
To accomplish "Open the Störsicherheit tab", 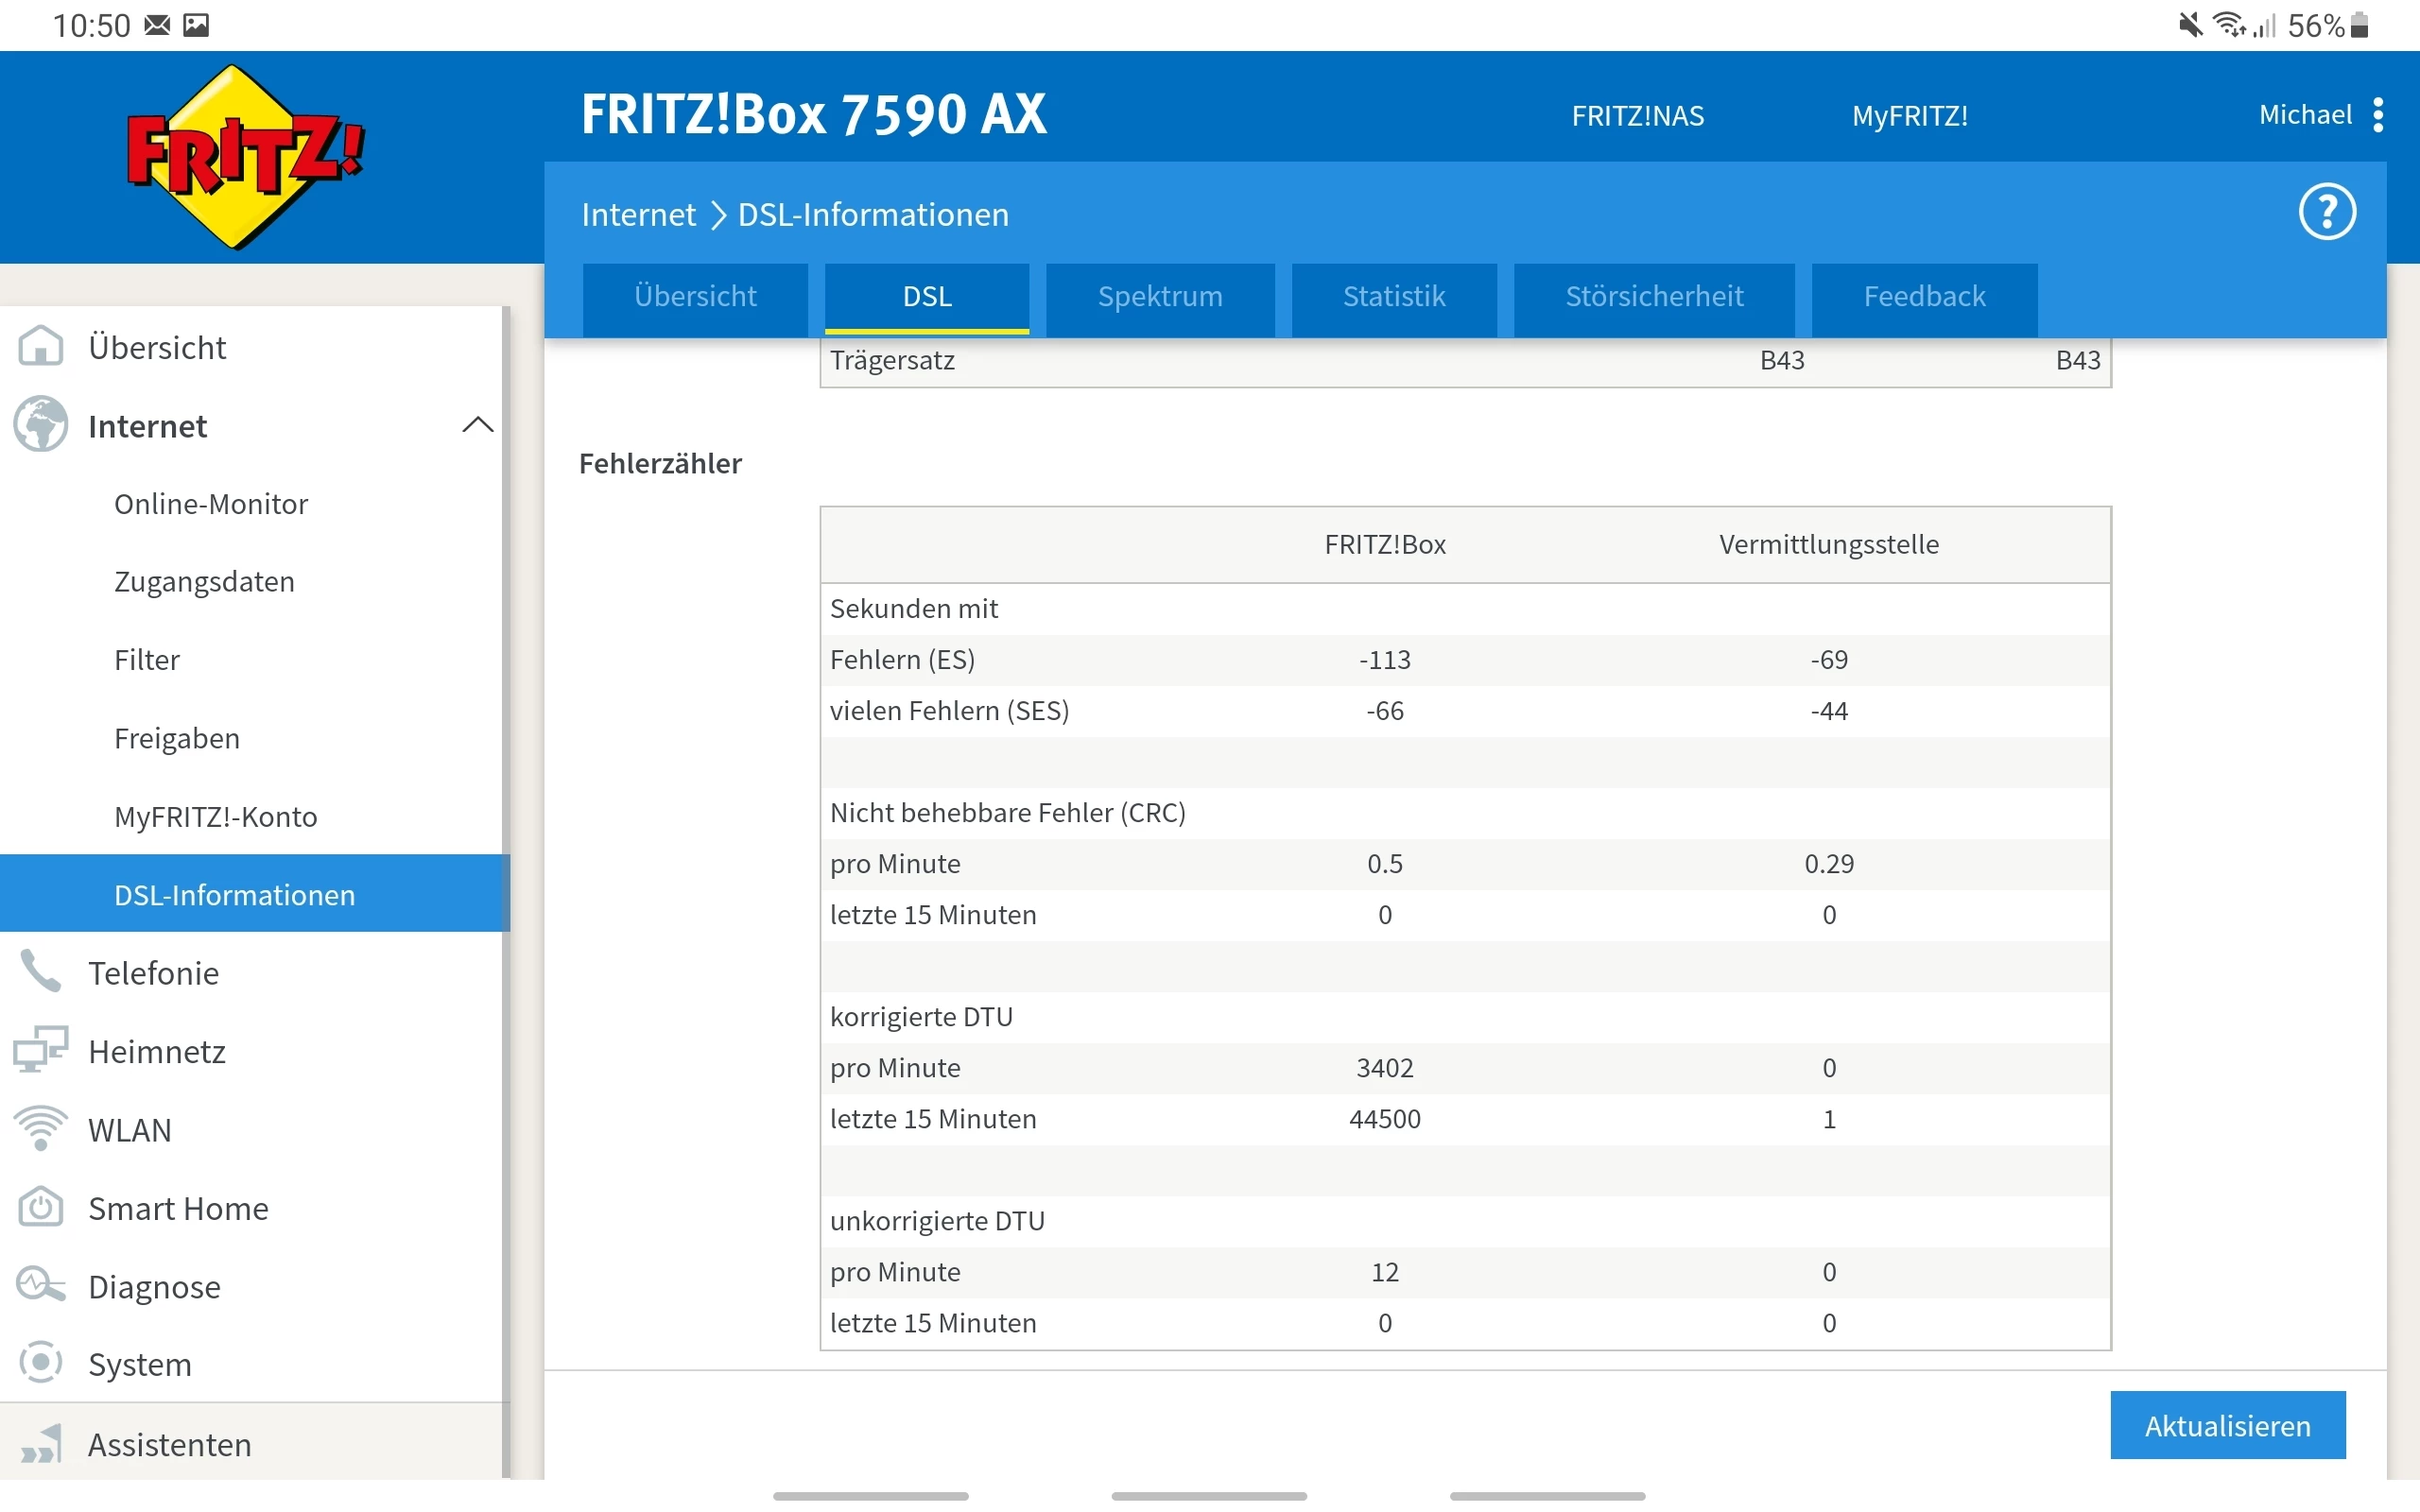I will point(1653,297).
